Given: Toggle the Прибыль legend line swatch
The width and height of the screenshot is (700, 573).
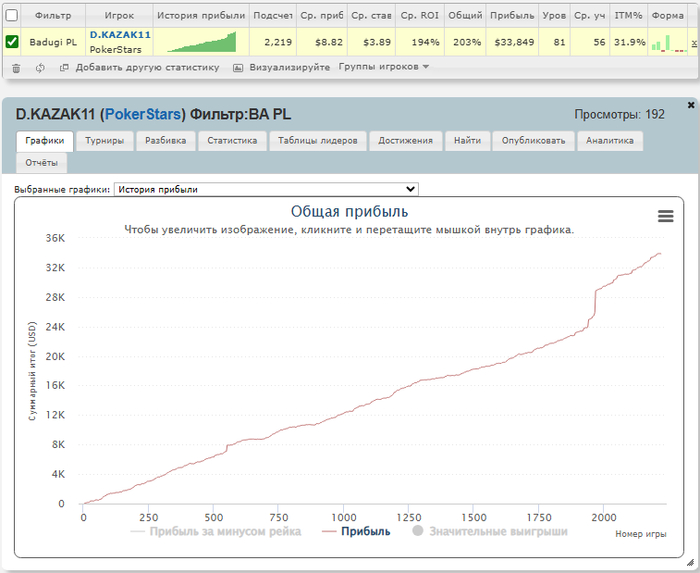Looking at the screenshot, I should tap(327, 531).
